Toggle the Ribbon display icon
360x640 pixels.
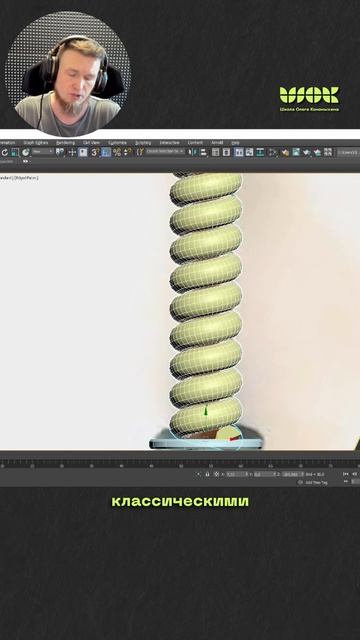239,152
